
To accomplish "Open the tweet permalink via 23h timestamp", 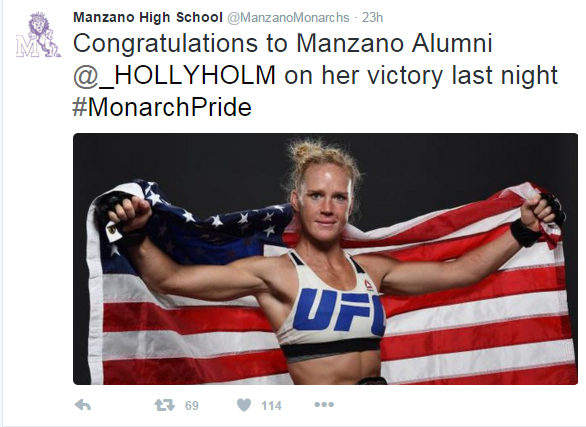I will 372,18.
